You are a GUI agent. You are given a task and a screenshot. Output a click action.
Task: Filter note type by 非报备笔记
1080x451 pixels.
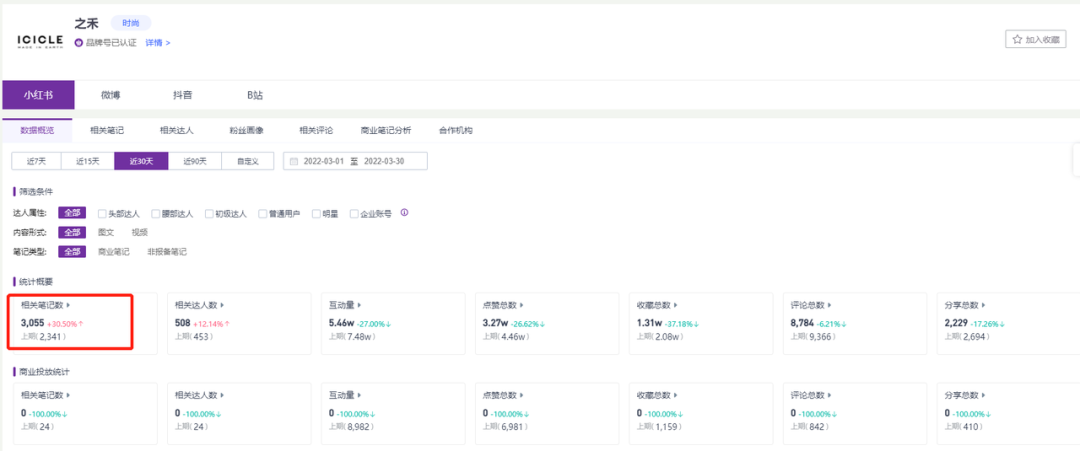(167, 252)
